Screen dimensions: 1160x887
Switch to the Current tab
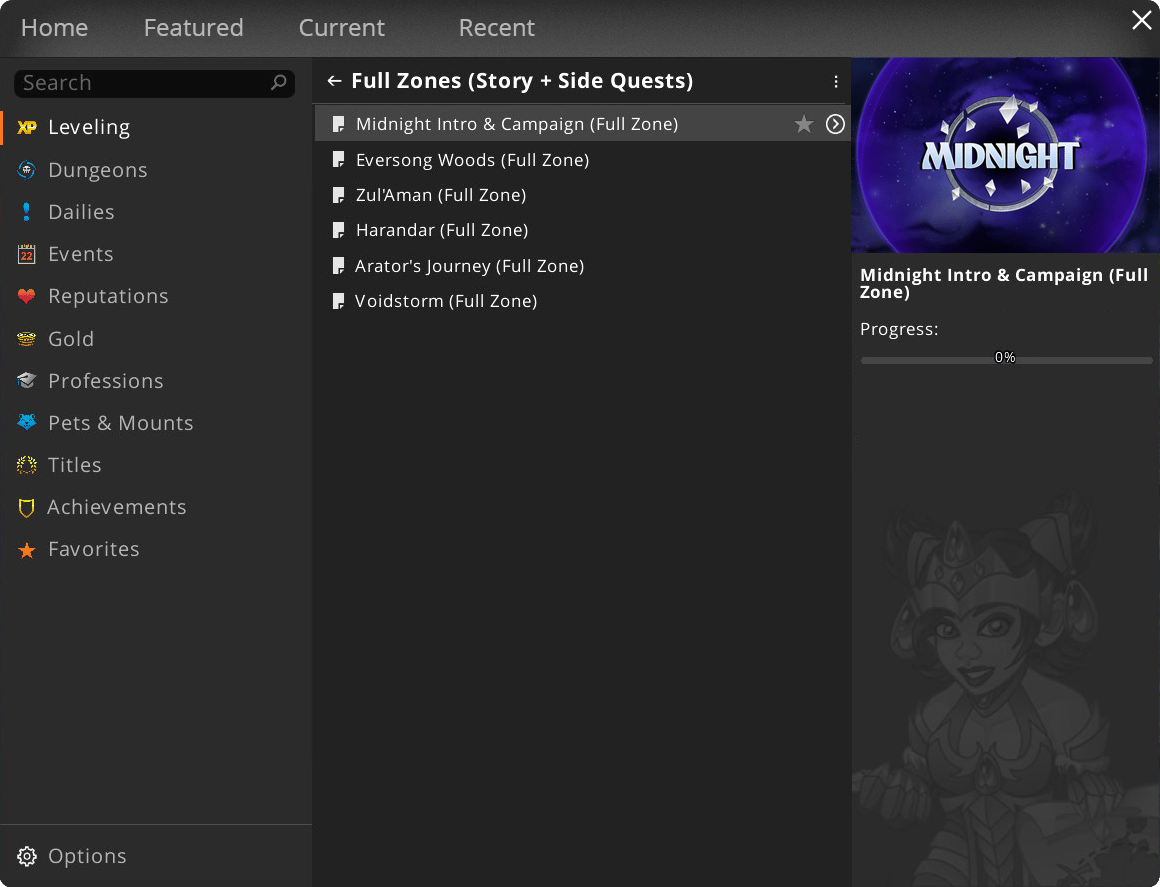click(x=342, y=27)
